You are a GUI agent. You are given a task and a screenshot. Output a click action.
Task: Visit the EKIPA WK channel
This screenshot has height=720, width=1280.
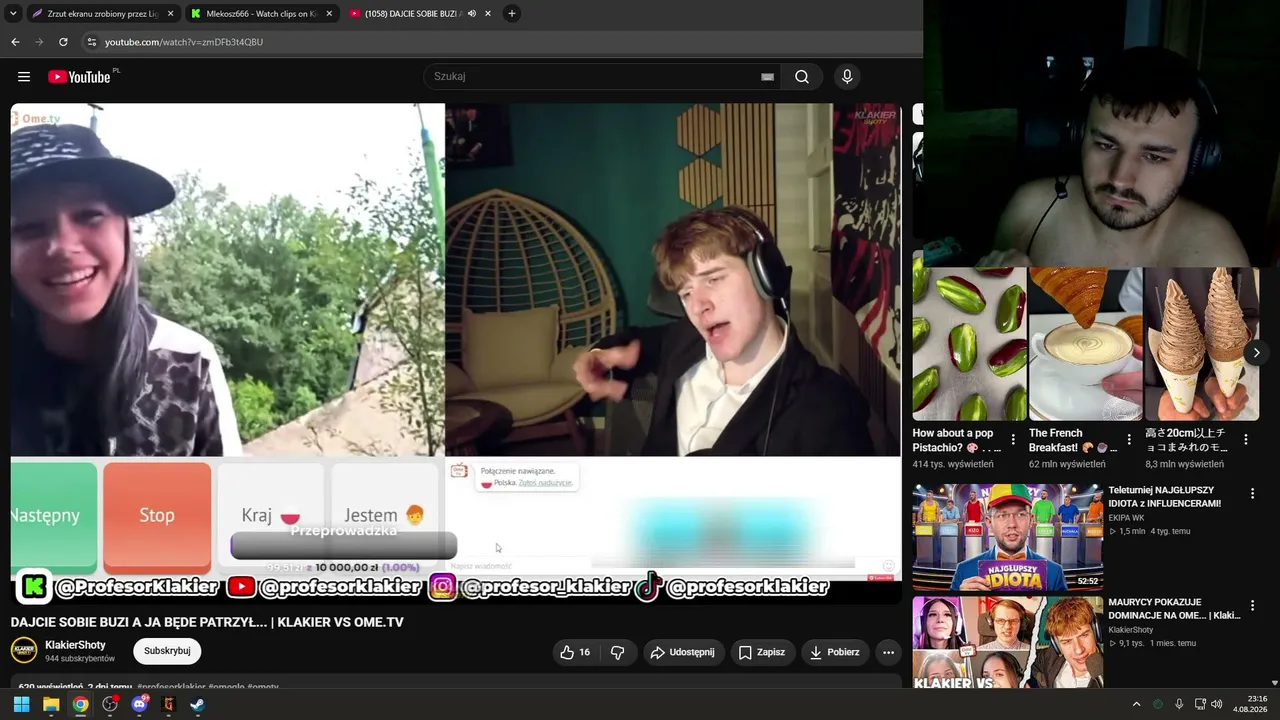point(1126,518)
